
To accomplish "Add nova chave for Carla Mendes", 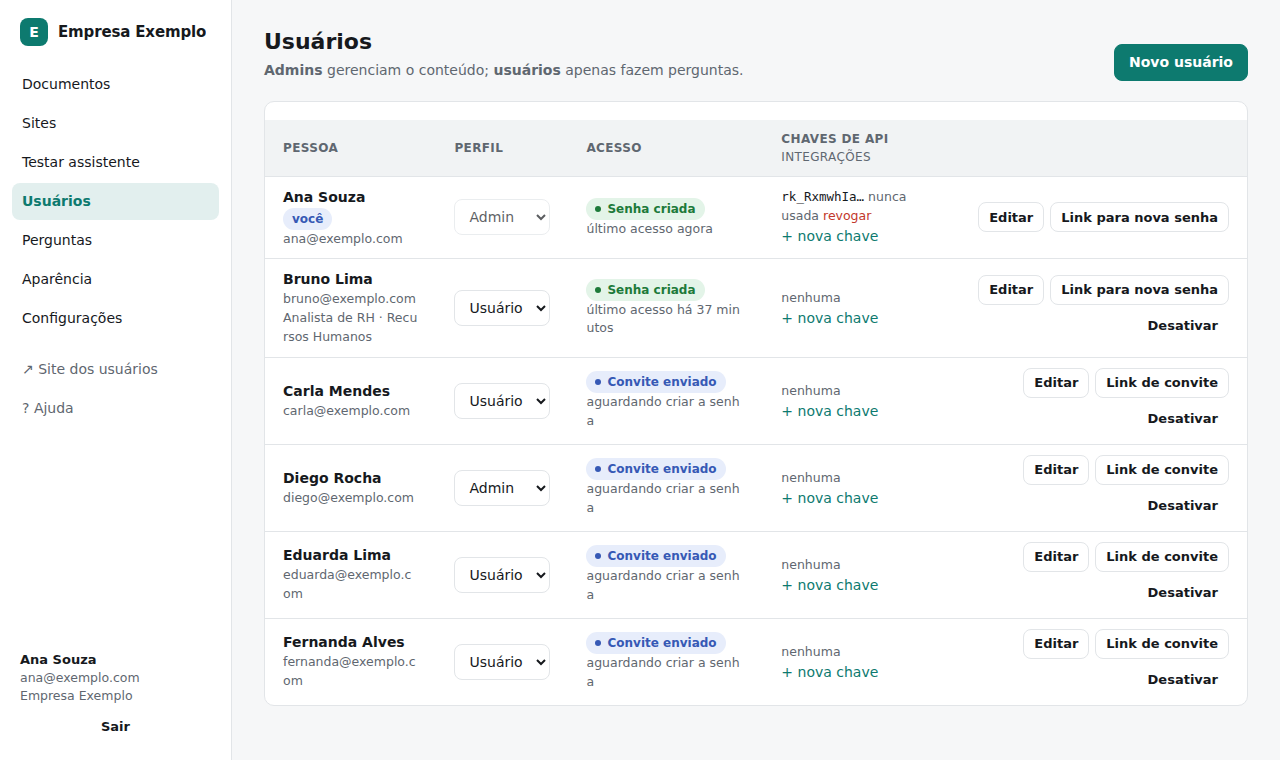I will click(x=830, y=411).
